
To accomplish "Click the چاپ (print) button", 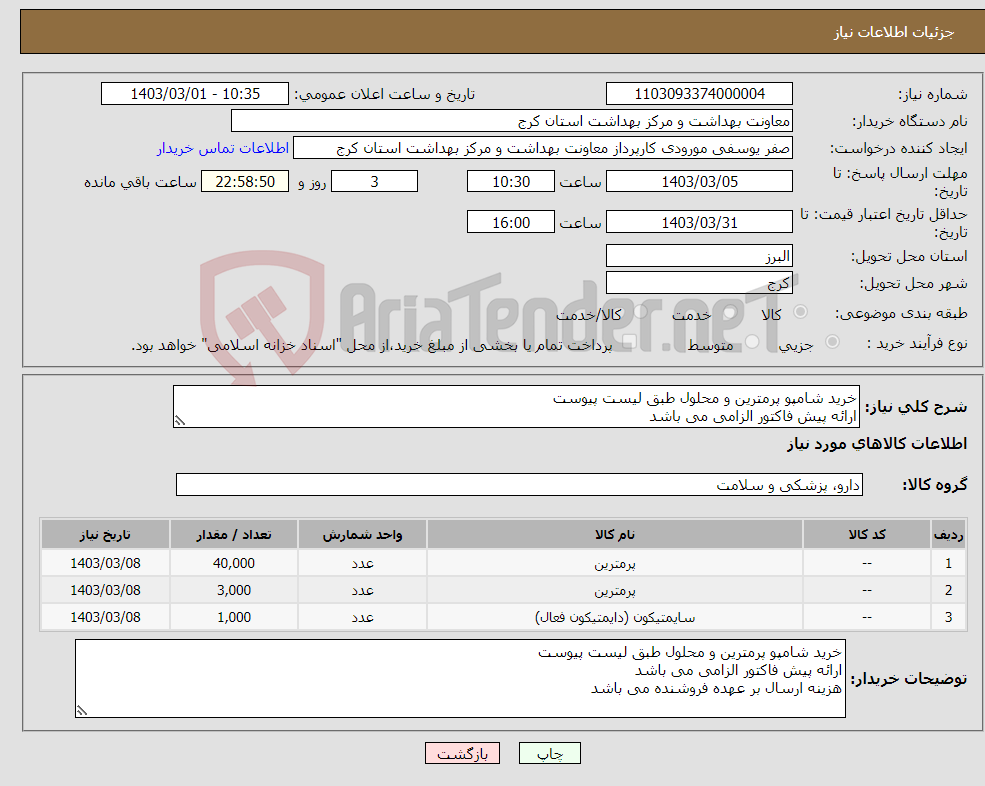I will tap(550, 753).
